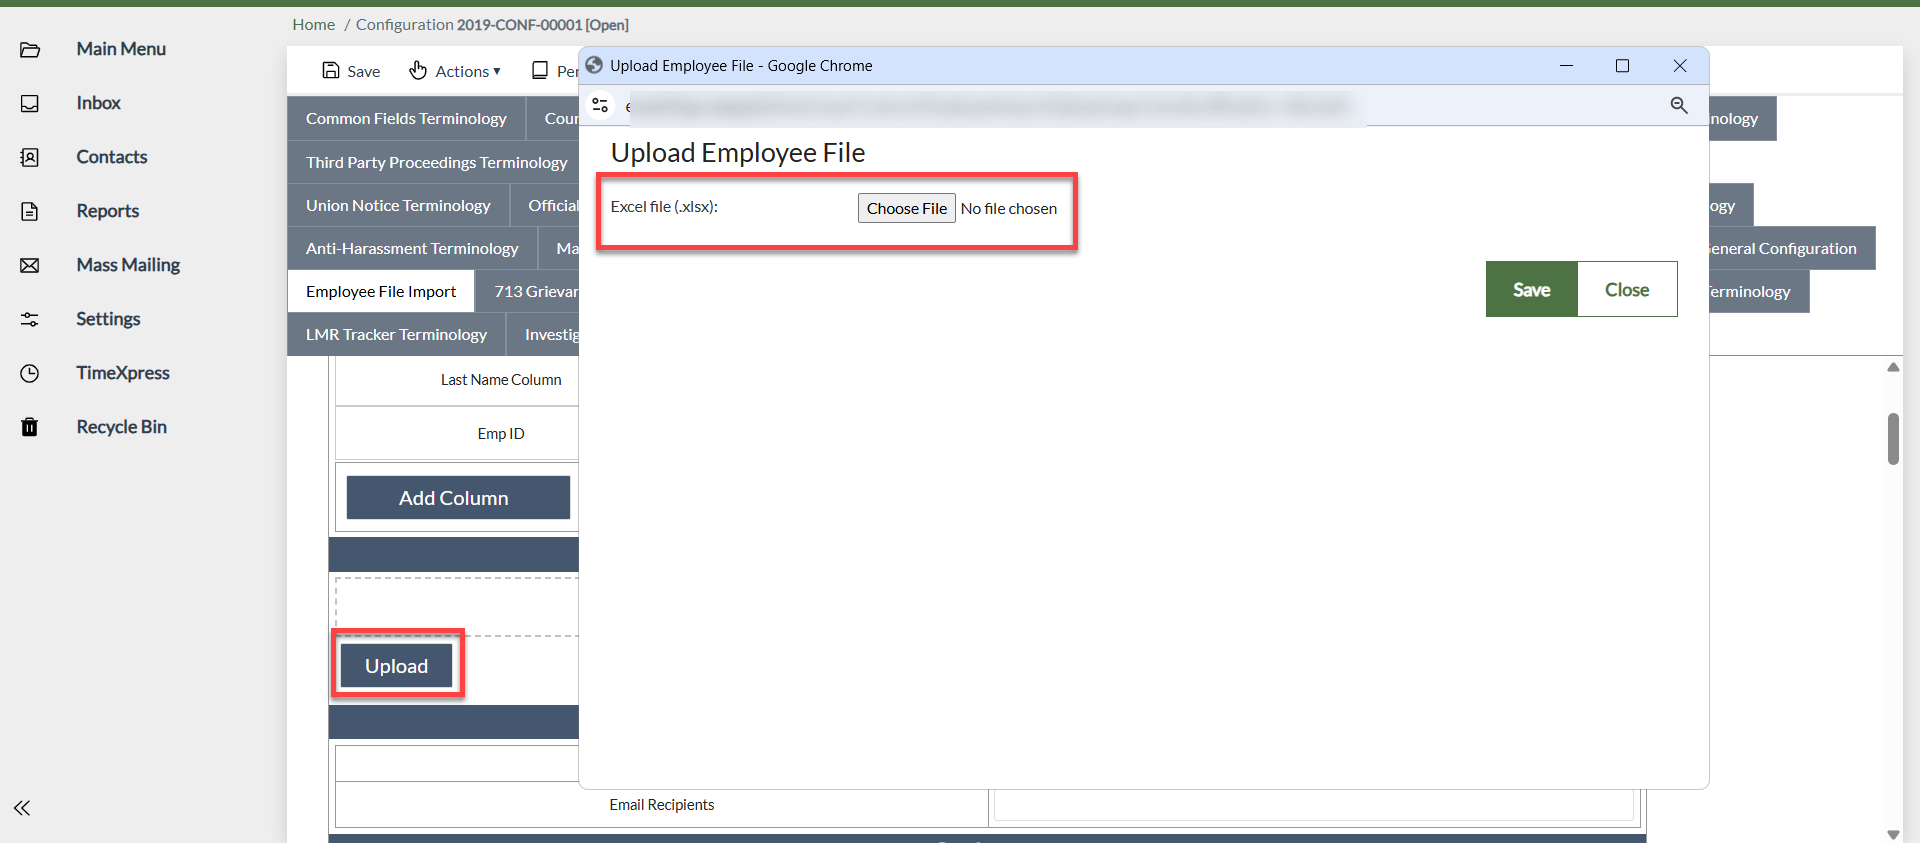Viewport: 1920px width, 843px height.
Task: Minimize the Upload Employee File window
Action: coord(1566,65)
